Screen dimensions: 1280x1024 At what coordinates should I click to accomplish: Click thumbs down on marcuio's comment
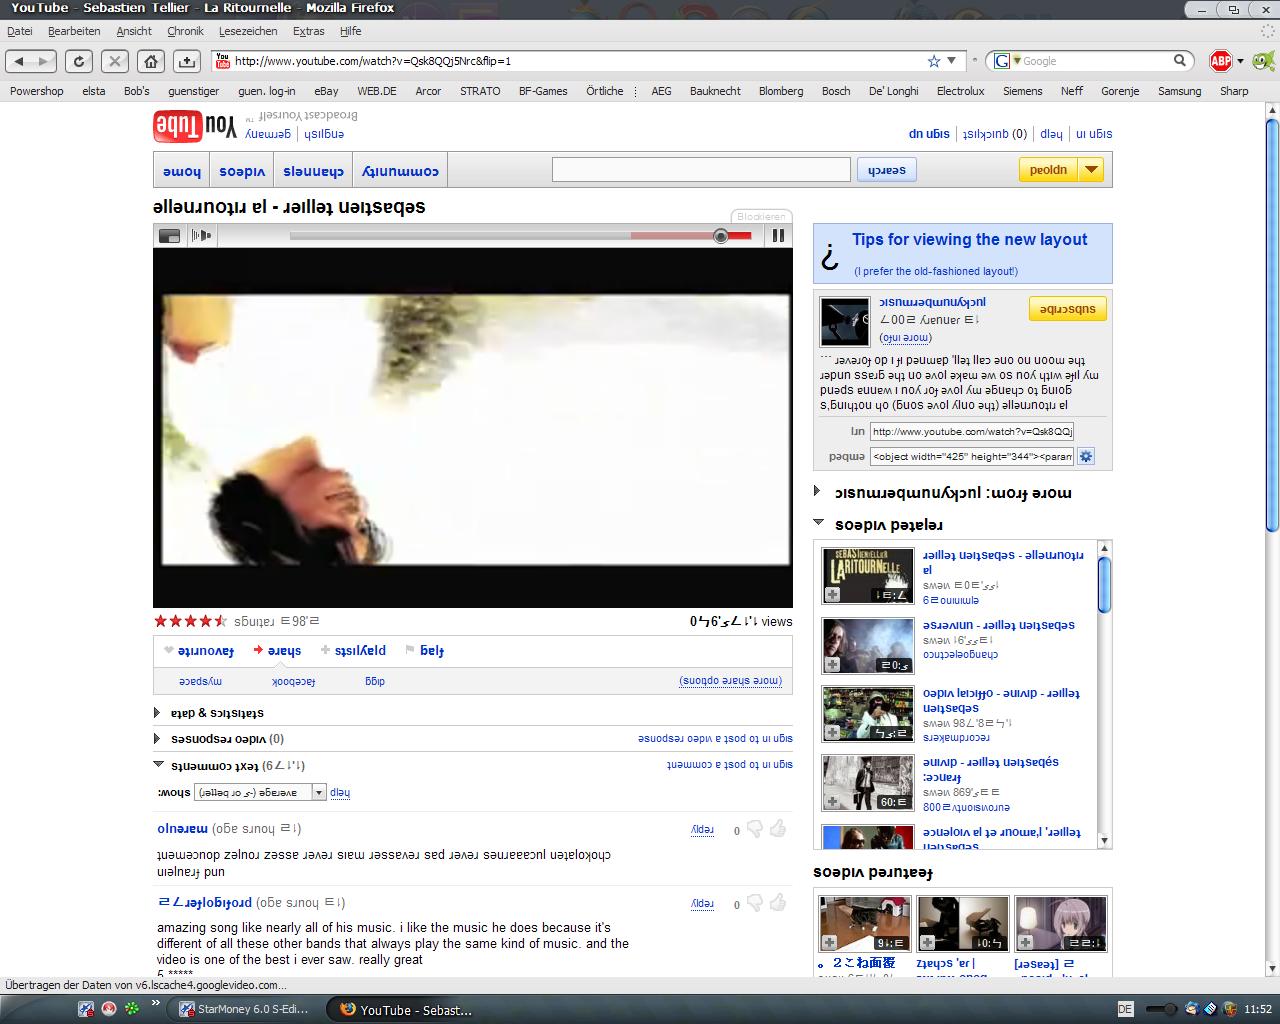click(x=755, y=829)
